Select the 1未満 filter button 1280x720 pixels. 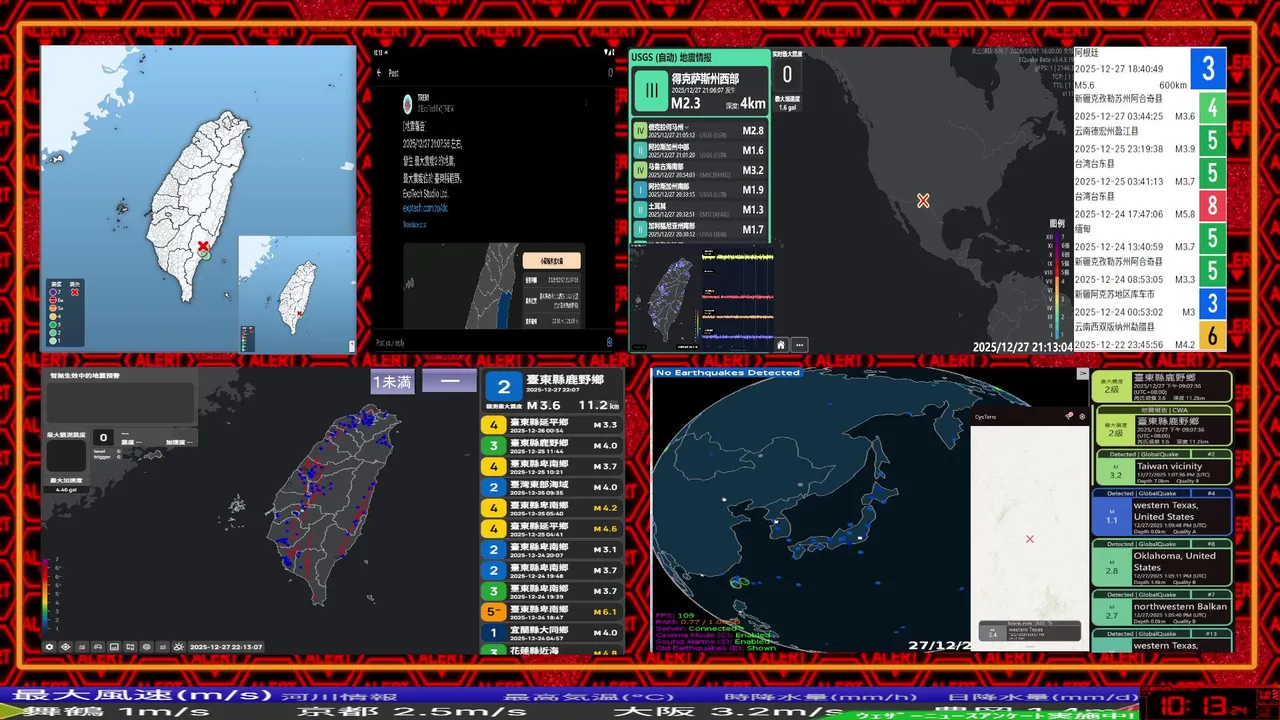(x=392, y=382)
